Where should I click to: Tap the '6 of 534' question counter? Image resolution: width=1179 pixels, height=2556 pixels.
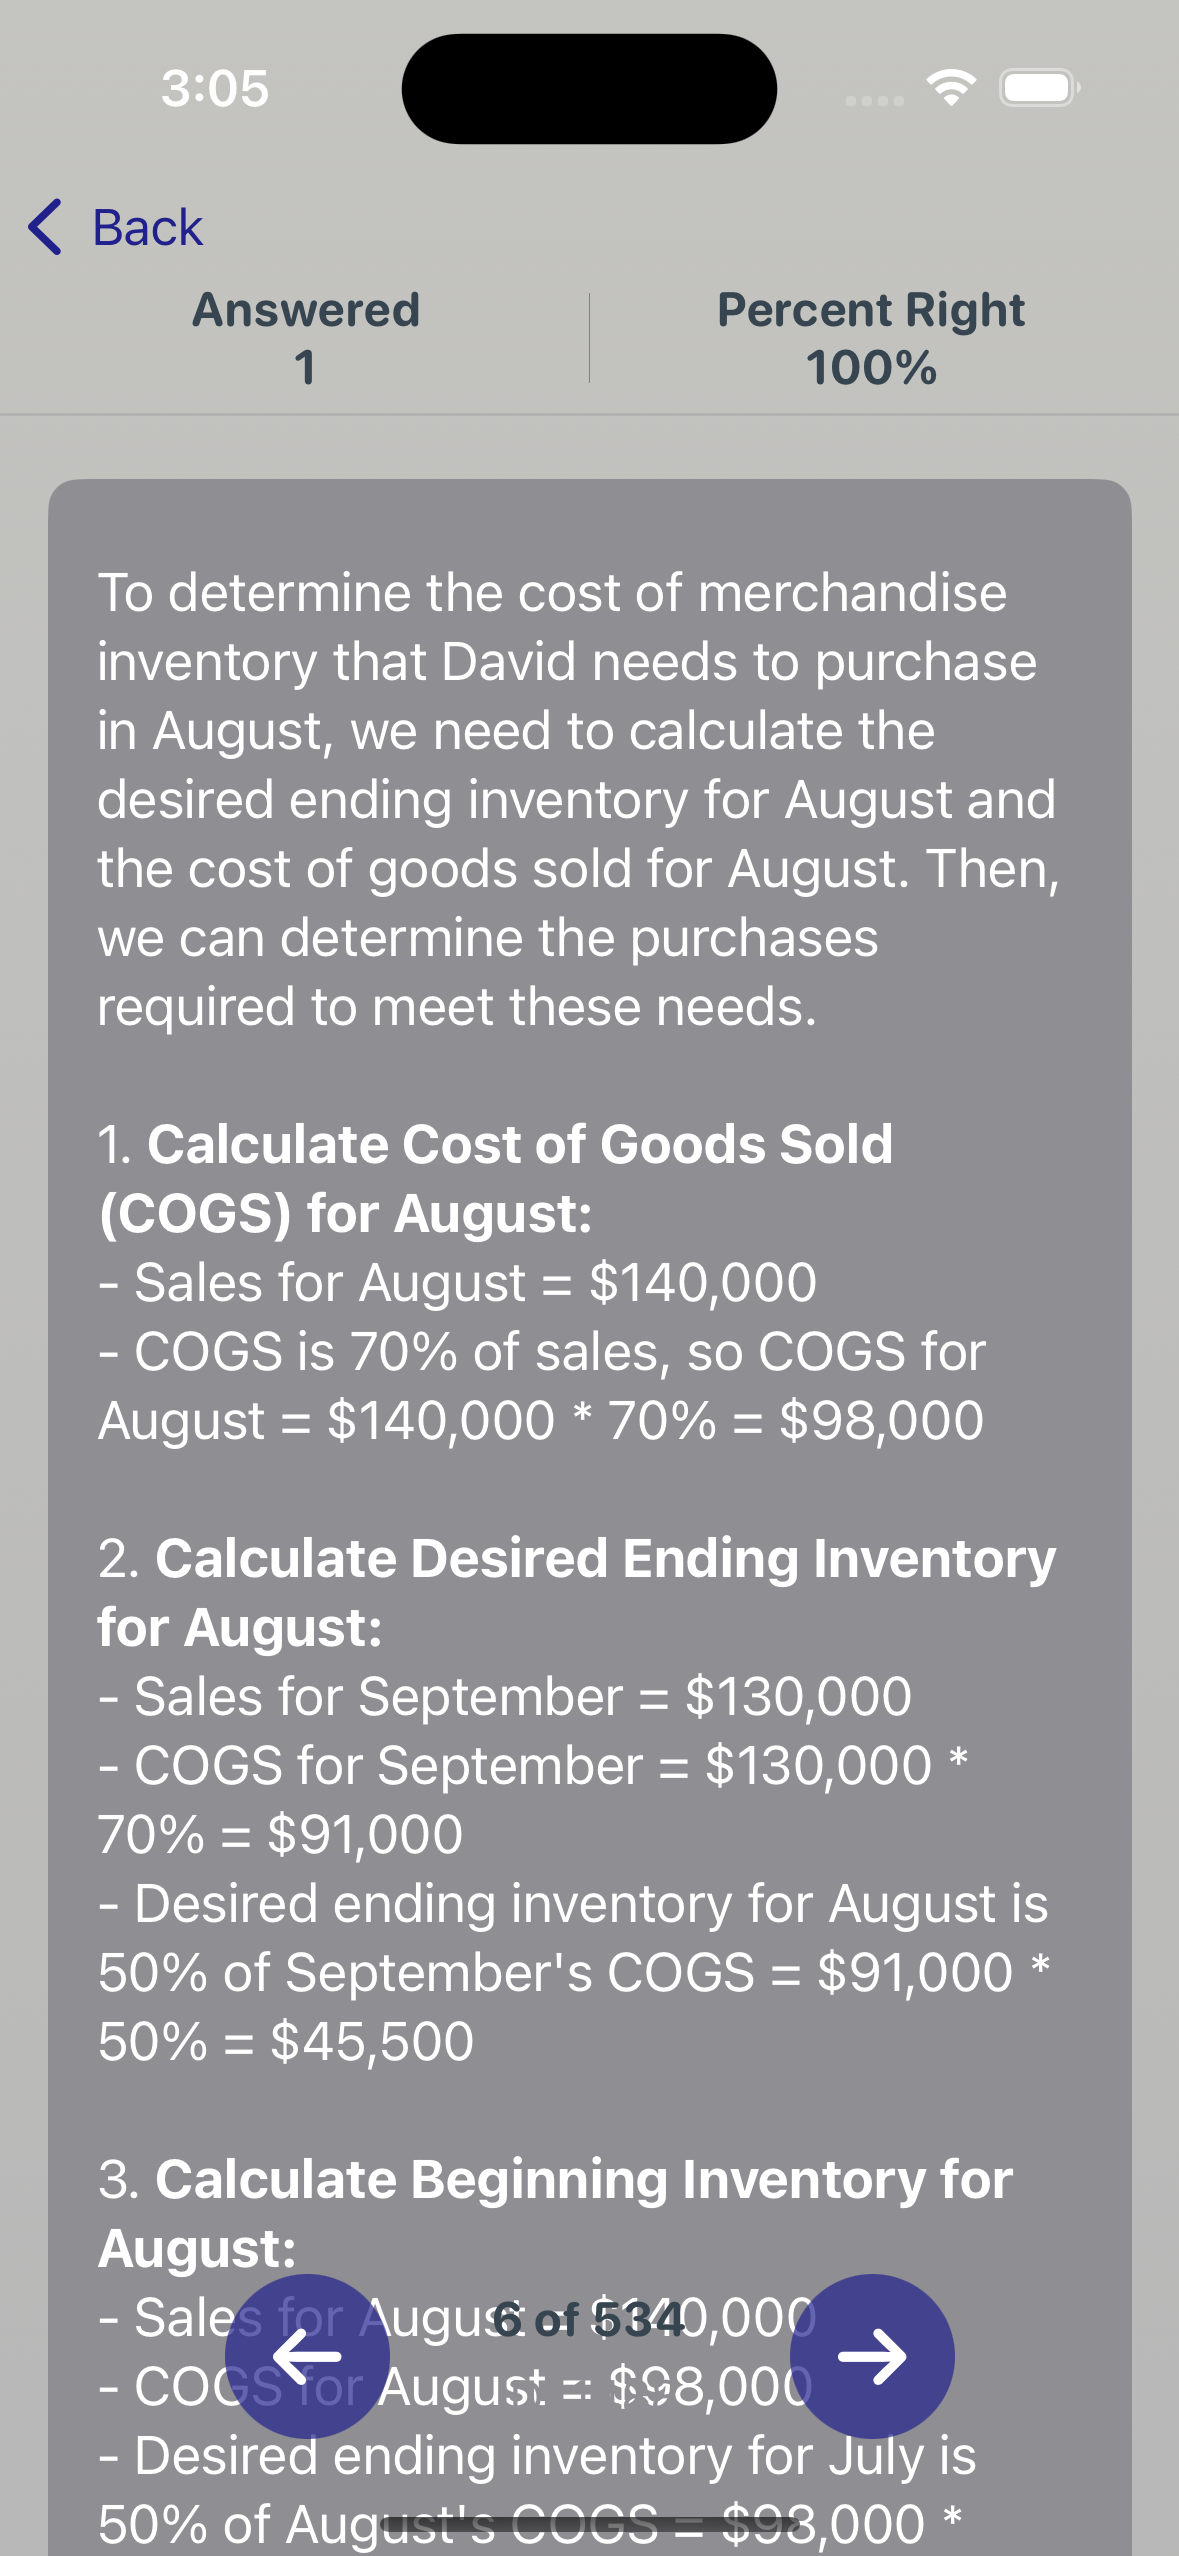click(590, 2319)
